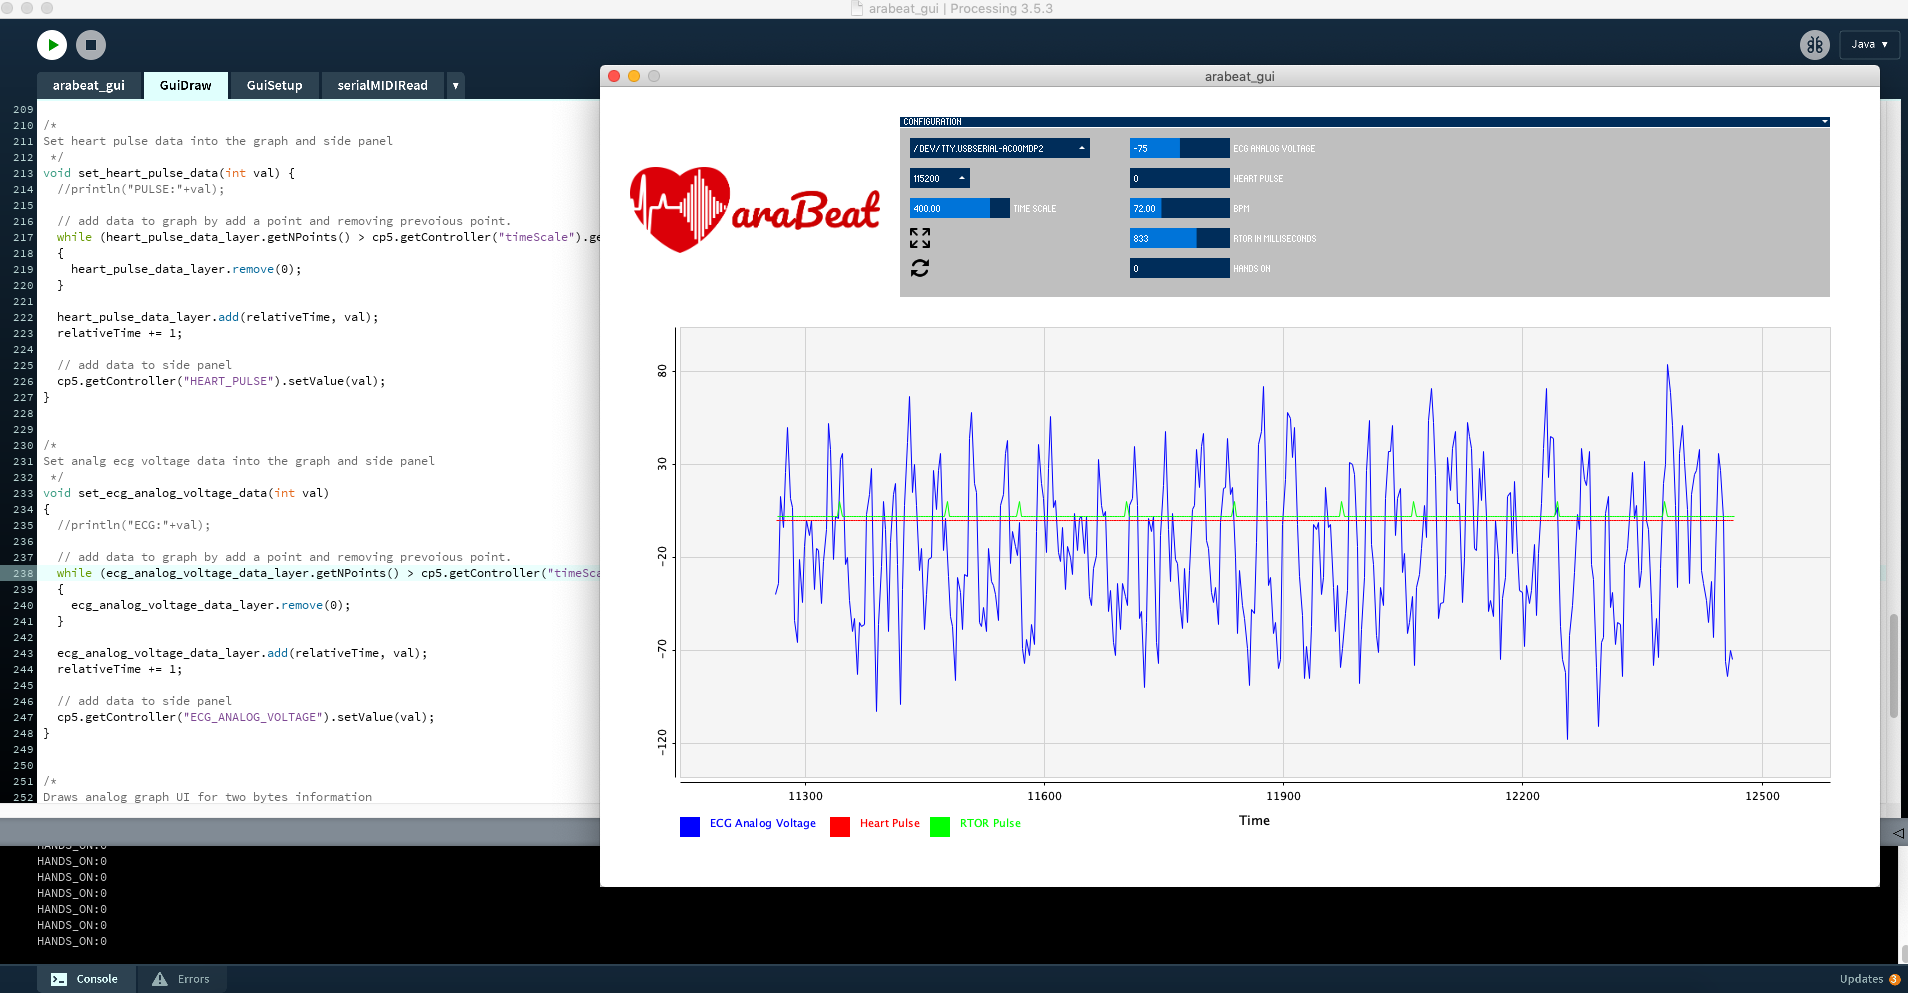Open the Console panel

click(84, 979)
